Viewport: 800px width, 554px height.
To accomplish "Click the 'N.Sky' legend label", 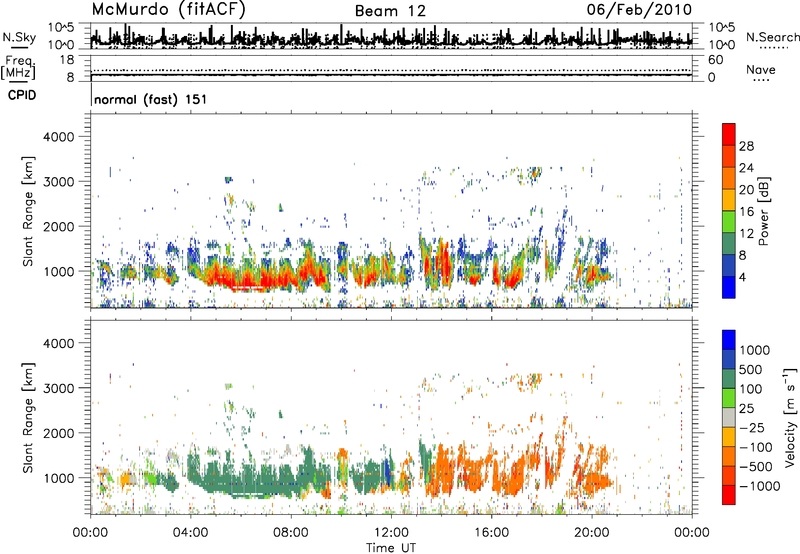I will 19,37.
